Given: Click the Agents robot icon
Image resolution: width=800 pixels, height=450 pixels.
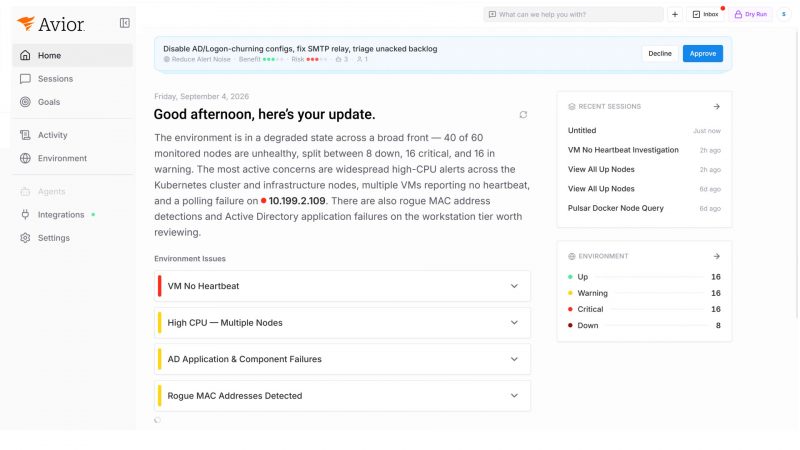Looking at the screenshot, I should coord(25,191).
